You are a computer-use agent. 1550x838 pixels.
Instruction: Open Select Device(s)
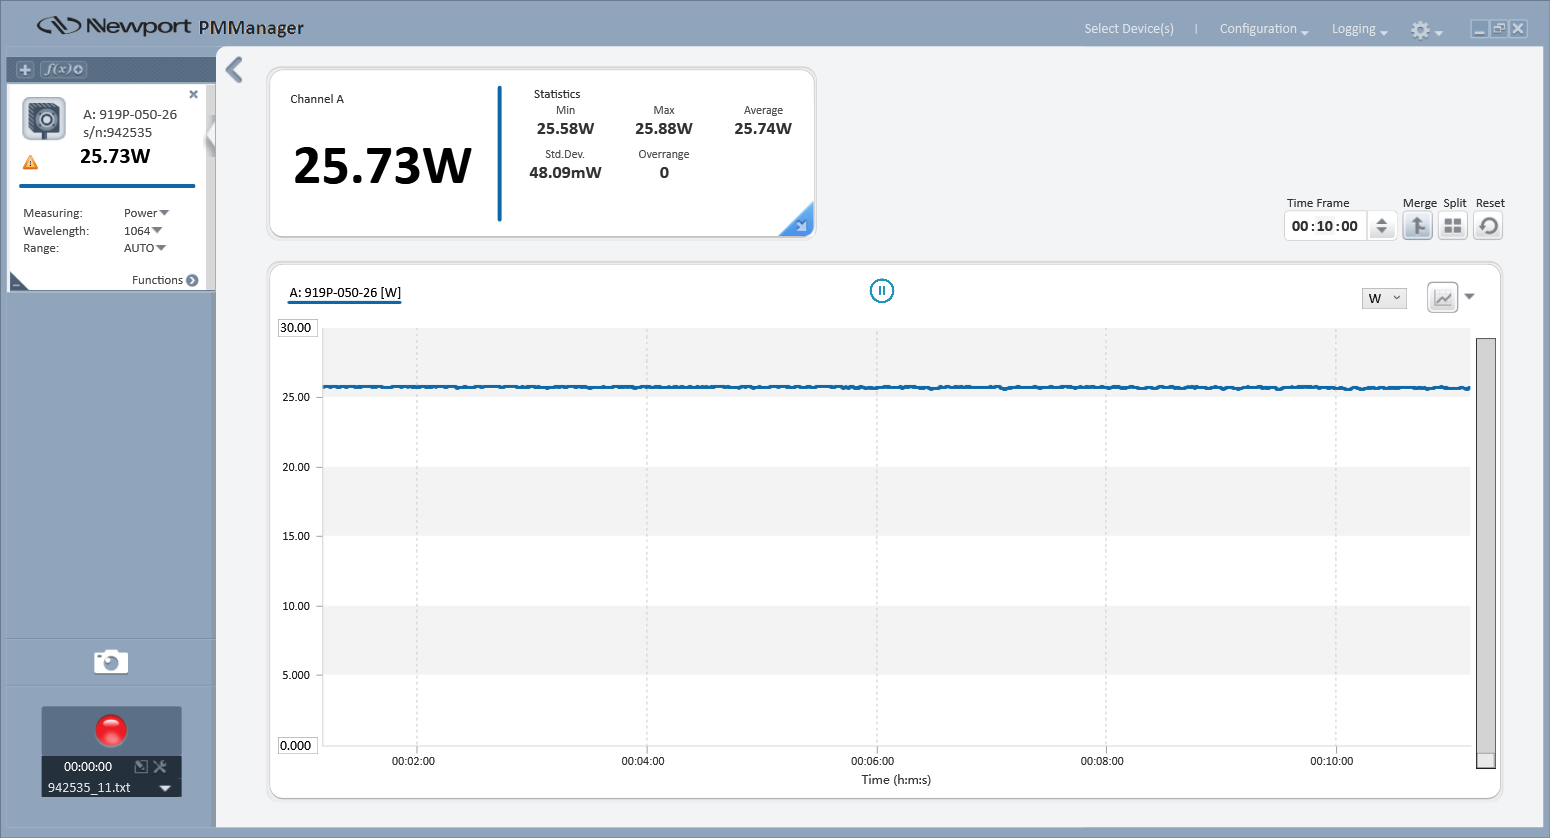(1129, 29)
